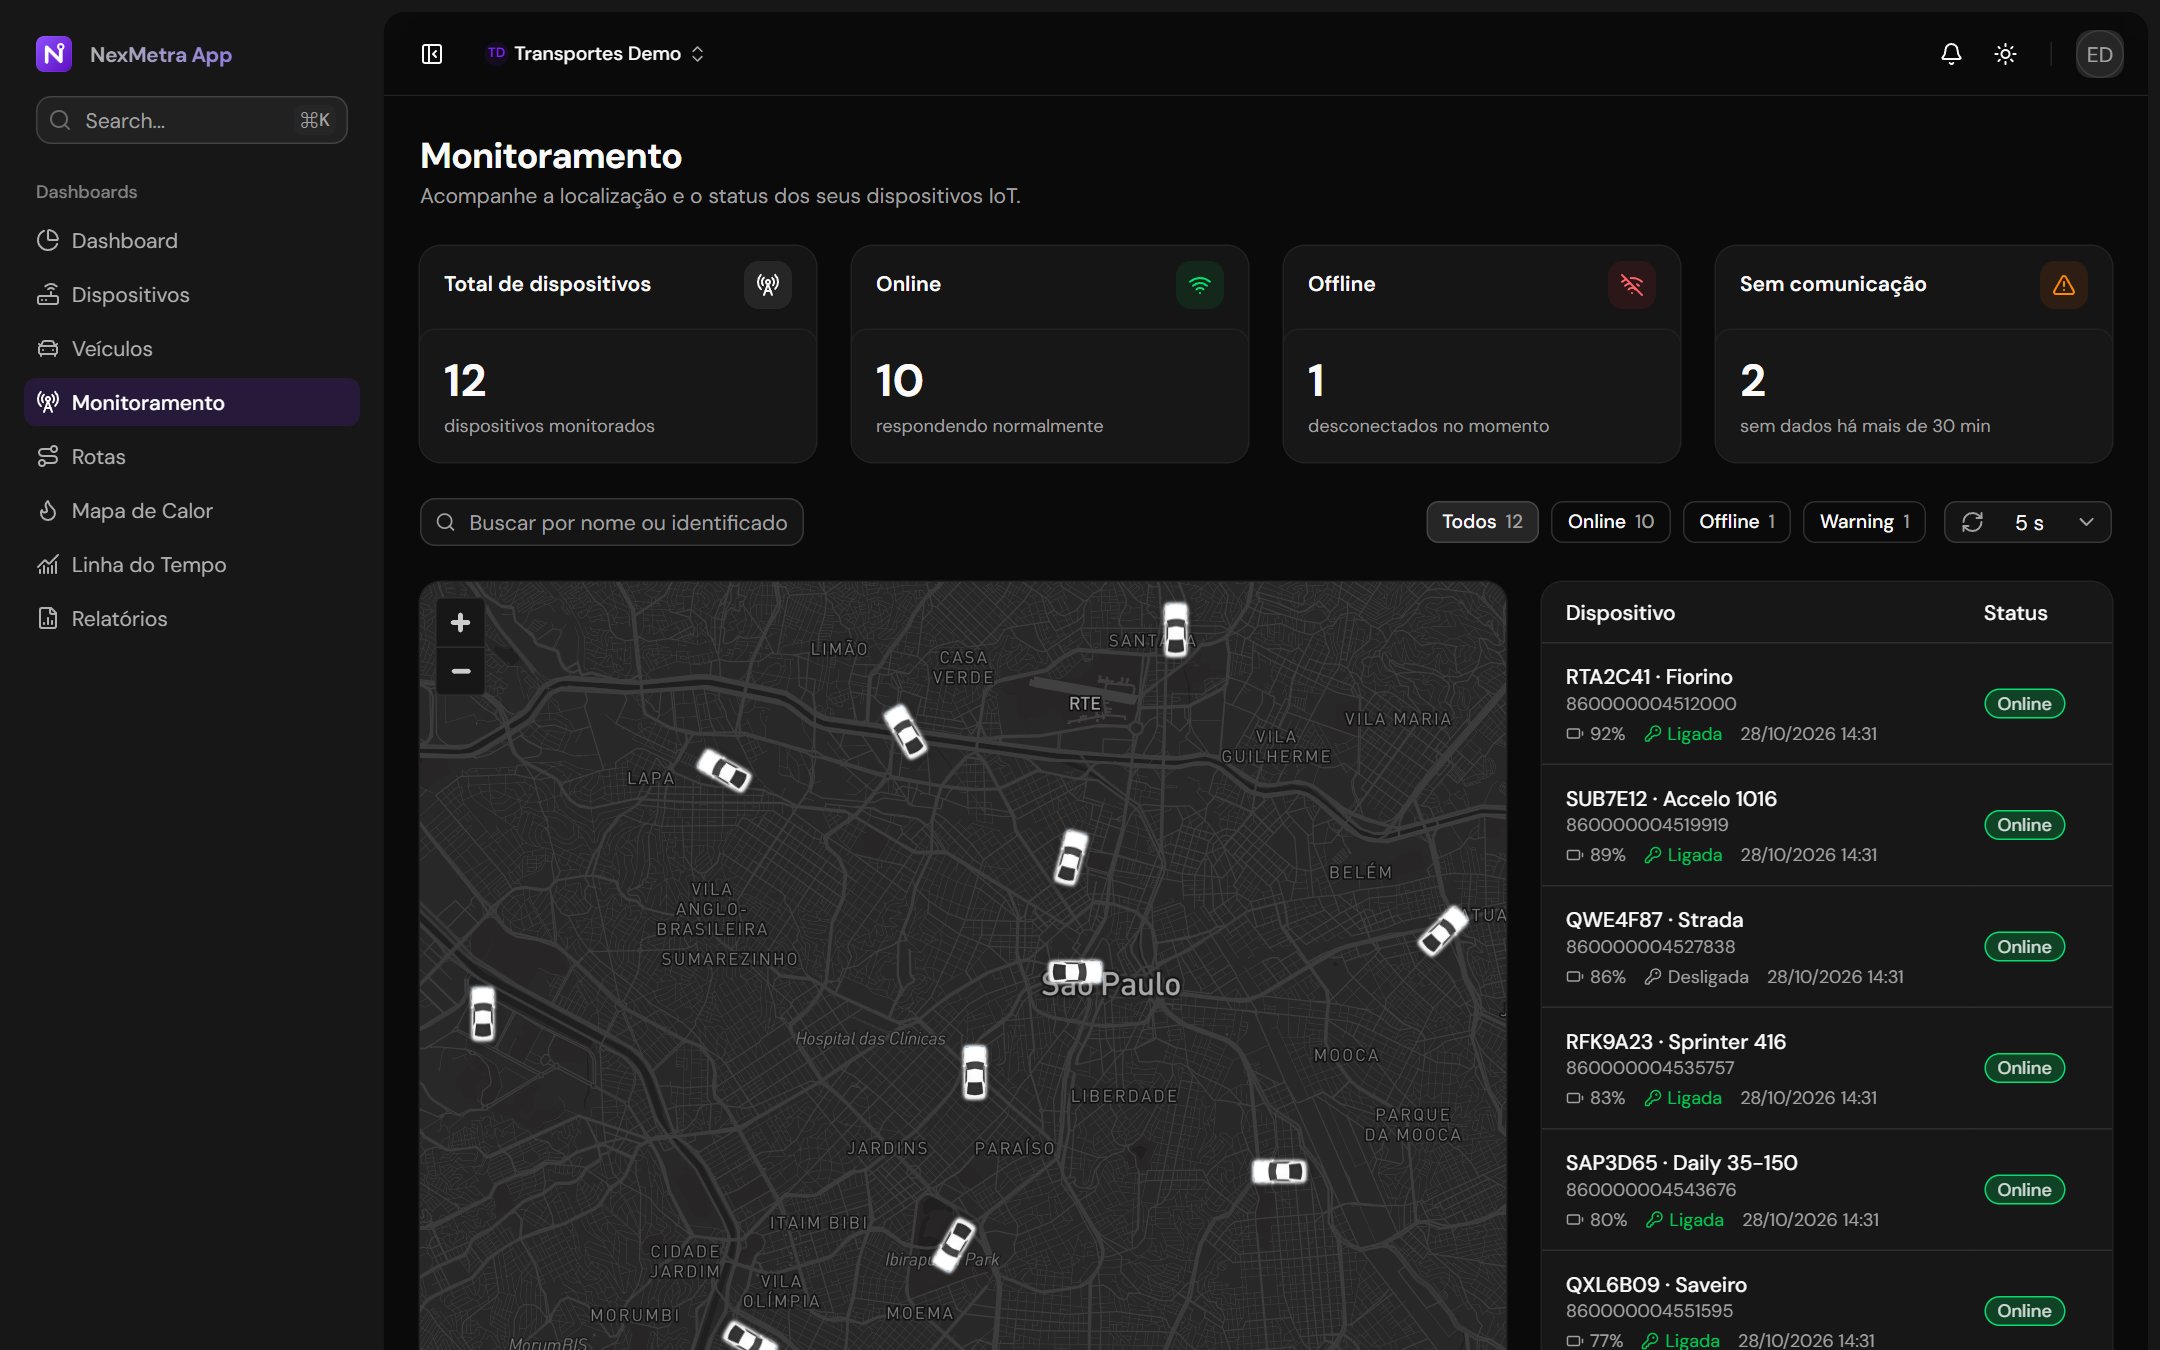Click the vehicle marker near Parque da Mooca
This screenshot has width=2160, height=1350.
pyautogui.click(x=1280, y=1170)
